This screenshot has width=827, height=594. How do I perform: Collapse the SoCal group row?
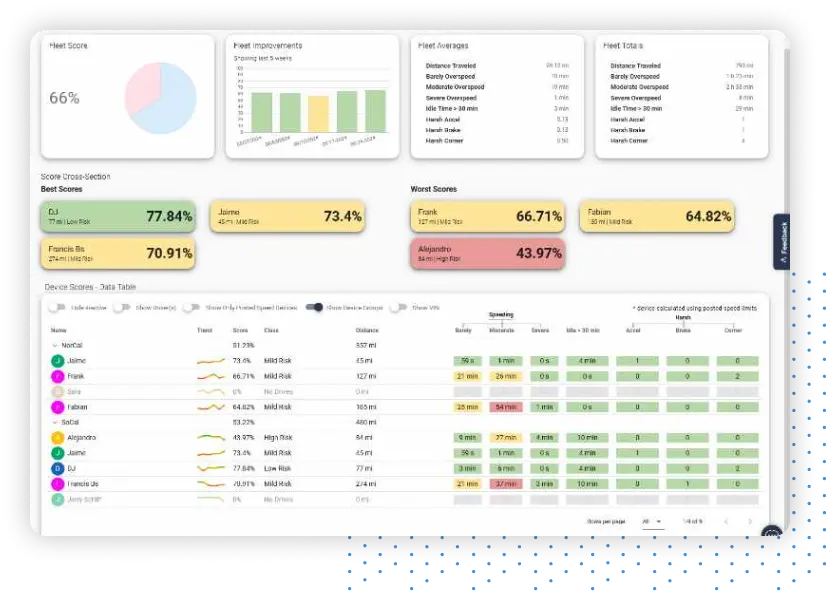click(53, 422)
